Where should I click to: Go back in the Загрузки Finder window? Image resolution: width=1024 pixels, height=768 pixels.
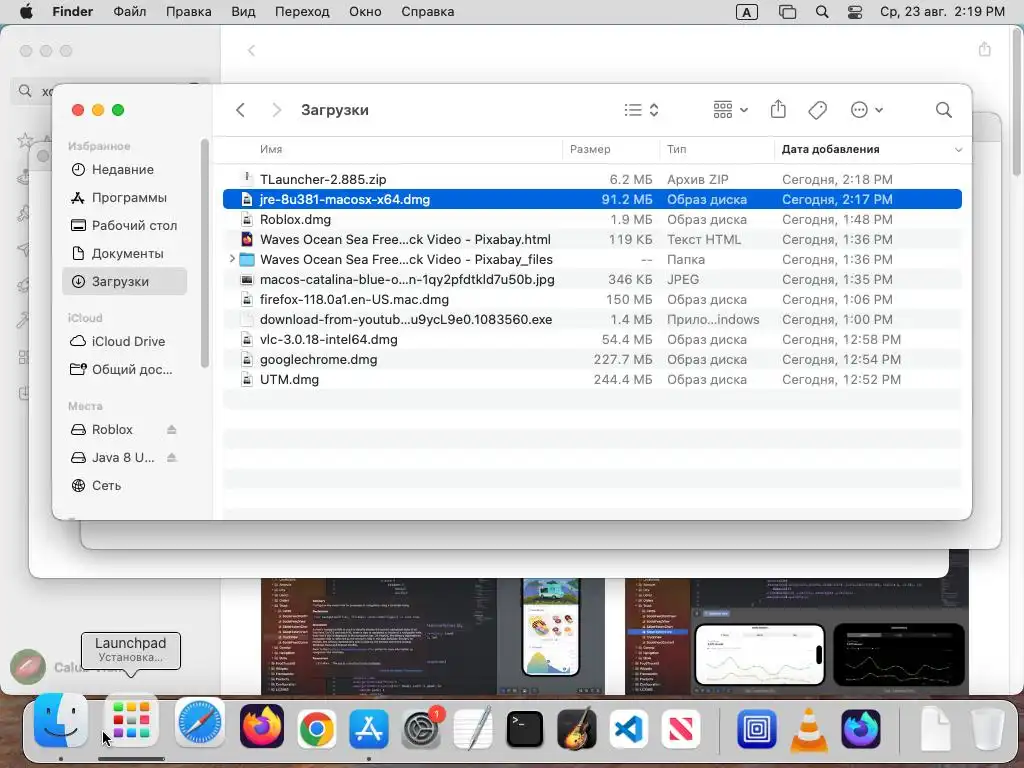(x=240, y=110)
